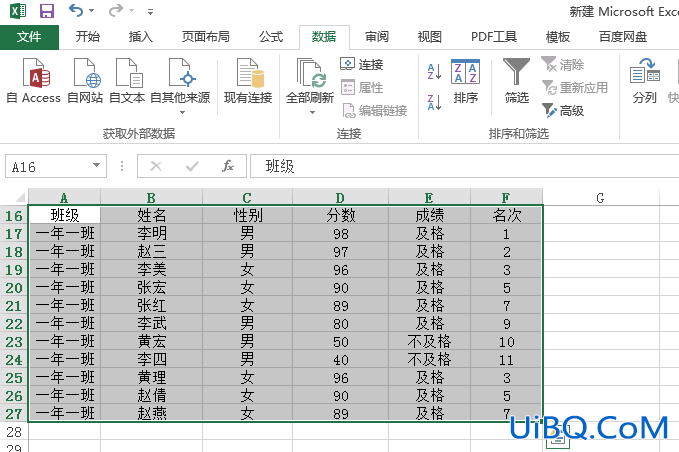The image size is (679, 452).
Task: Click the 班级 cell A16
Action: [64, 215]
